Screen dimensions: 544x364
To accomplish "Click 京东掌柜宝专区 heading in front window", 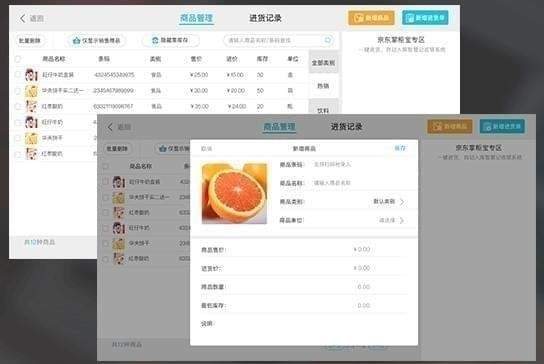I will coord(479,148).
